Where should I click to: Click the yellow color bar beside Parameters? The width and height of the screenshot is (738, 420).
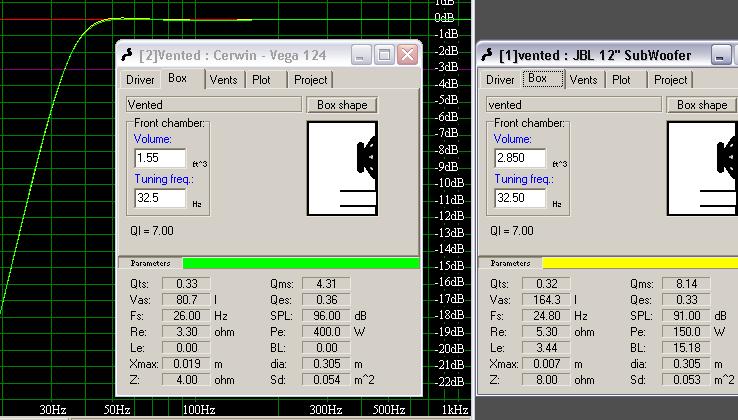point(640,263)
